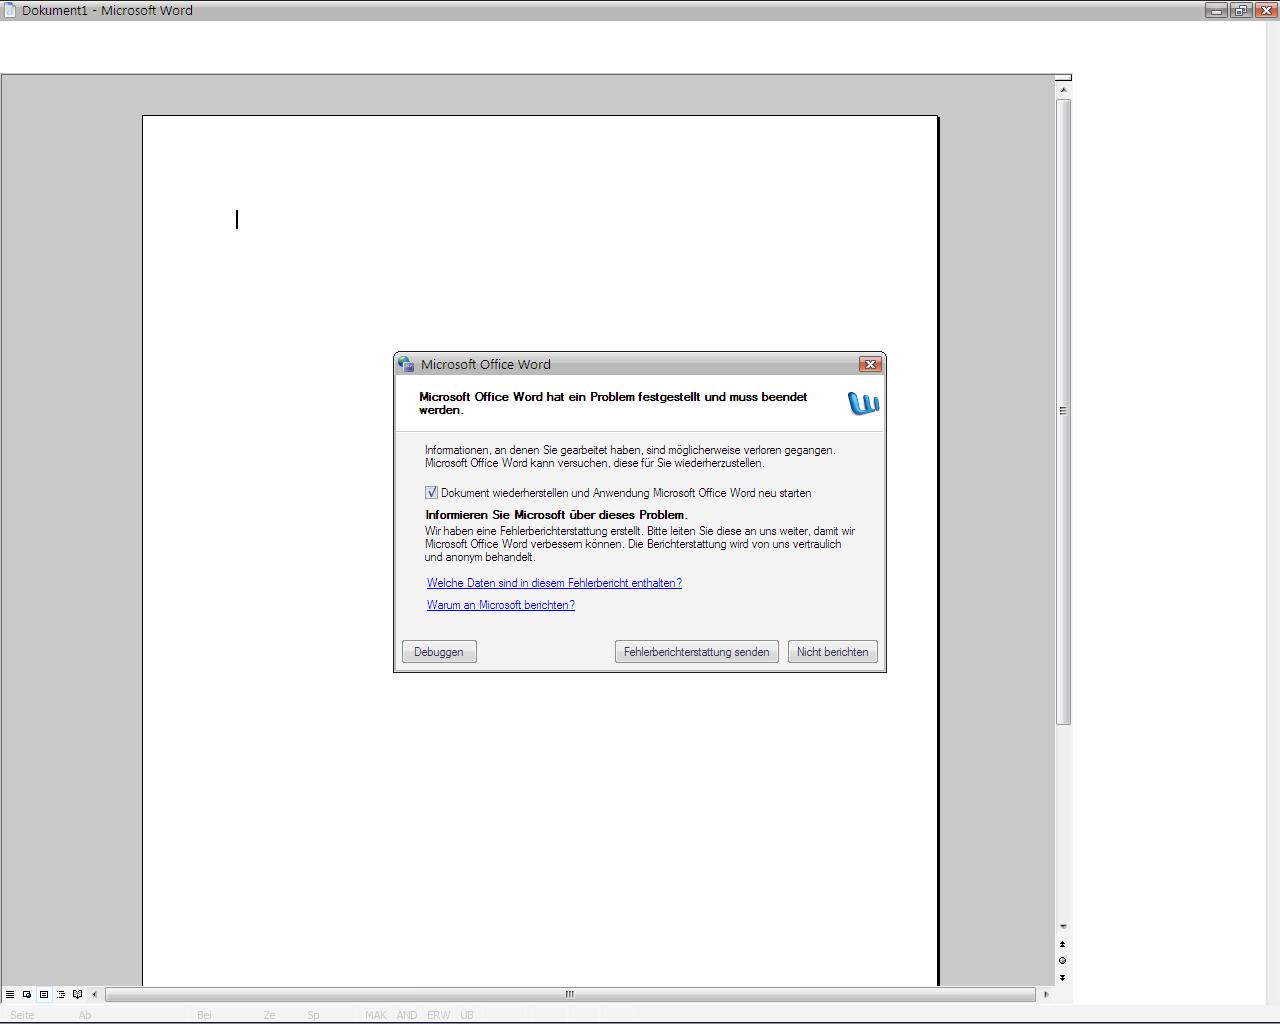Click 'Bei' in the status bar
The image size is (1280, 1024).
[x=204, y=1015]
